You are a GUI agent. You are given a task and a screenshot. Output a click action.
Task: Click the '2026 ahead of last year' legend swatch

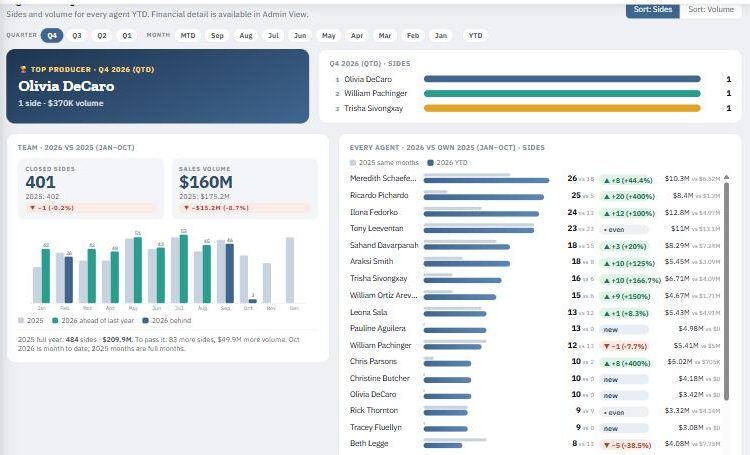(55, 321)
